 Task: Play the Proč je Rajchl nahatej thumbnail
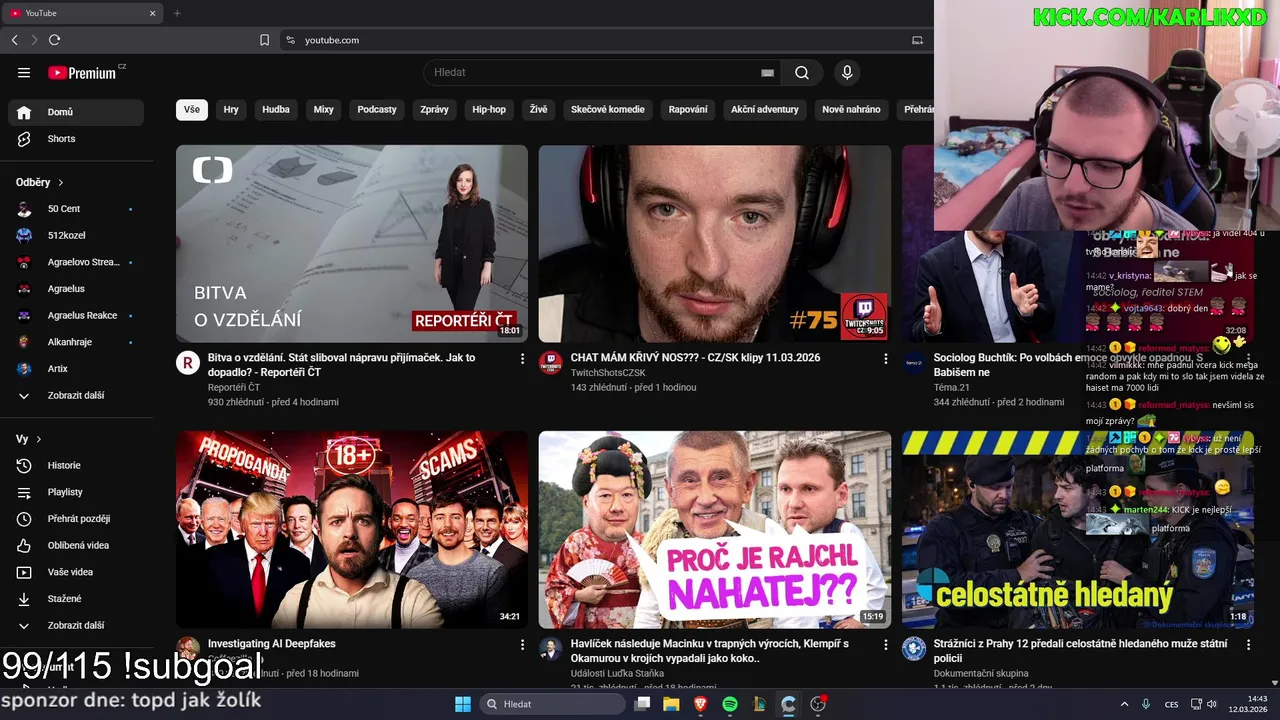pyautogui.click(x=715, y=530)
